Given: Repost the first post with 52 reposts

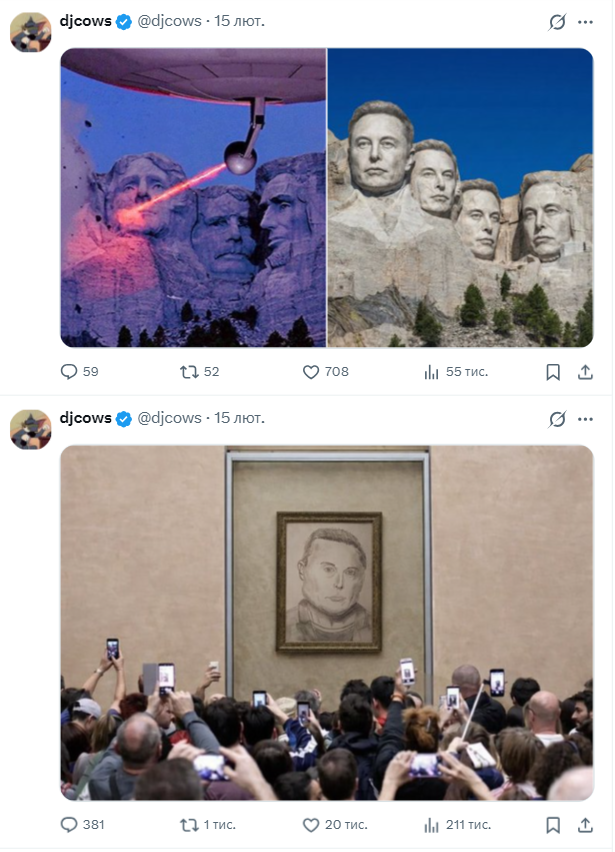Looking at the screenshot, I should pyautogui.click(x=189, y=372).
